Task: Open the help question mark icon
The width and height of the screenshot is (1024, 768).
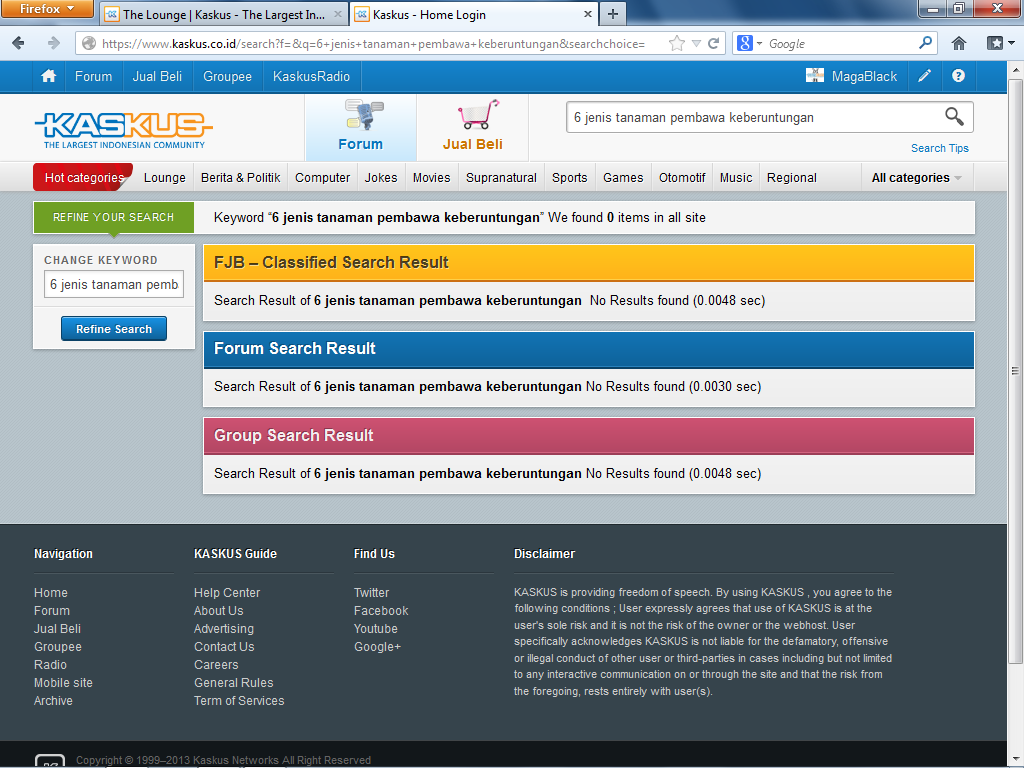Action: point(958,76)
